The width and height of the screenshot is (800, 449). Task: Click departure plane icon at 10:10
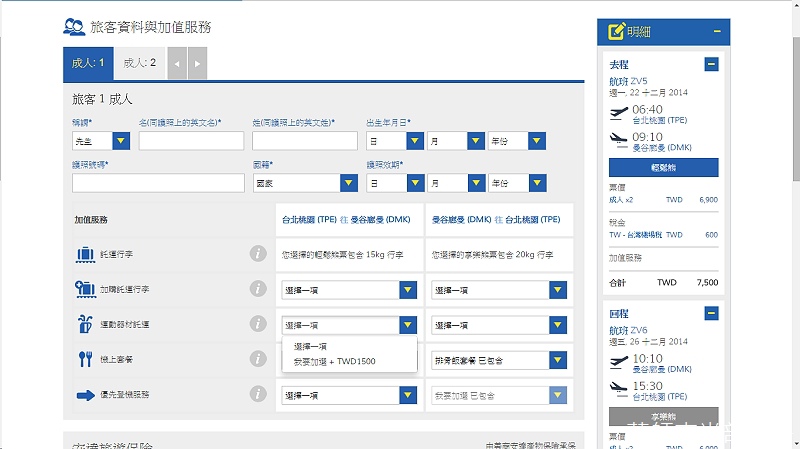click(x=619, y=361)
